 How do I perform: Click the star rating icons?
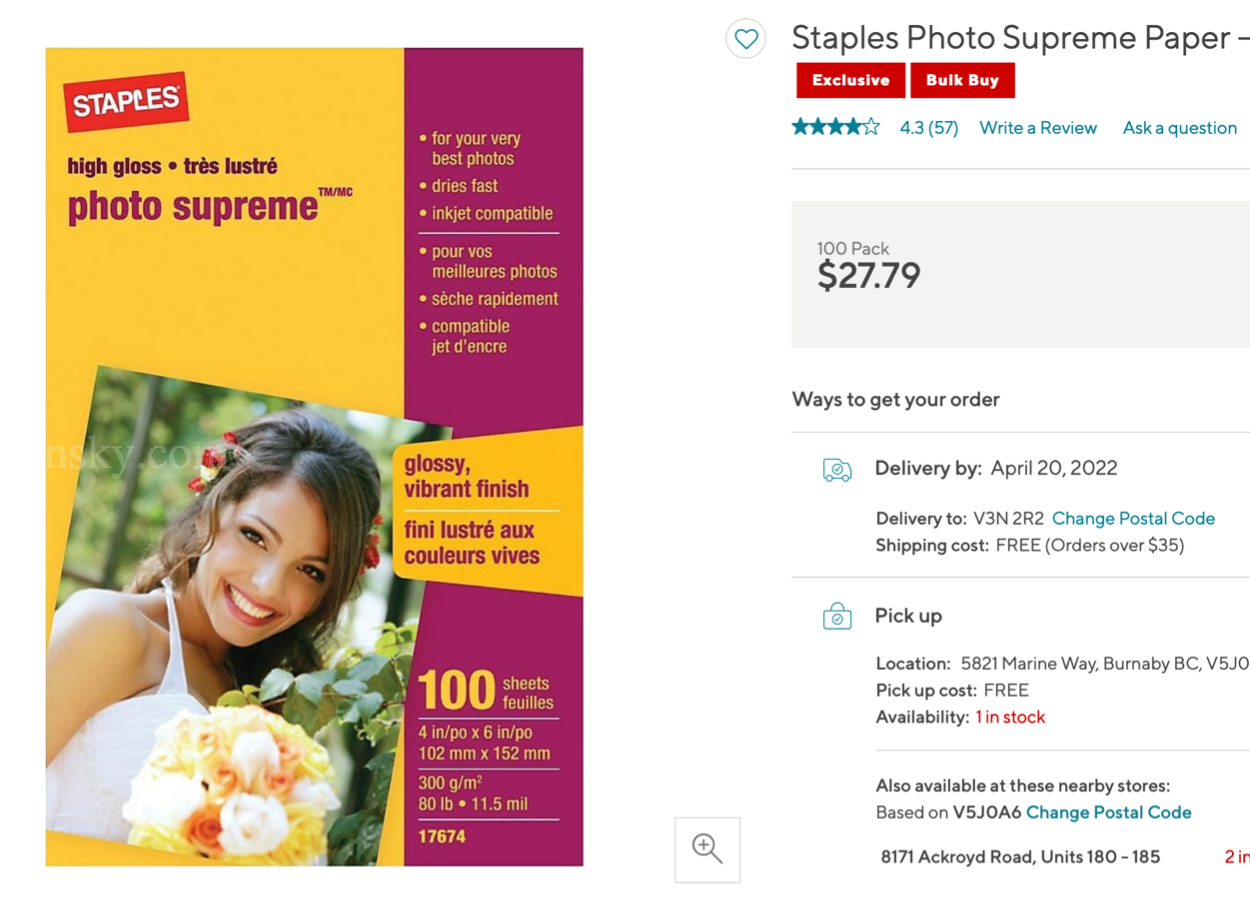coord(836,127)
